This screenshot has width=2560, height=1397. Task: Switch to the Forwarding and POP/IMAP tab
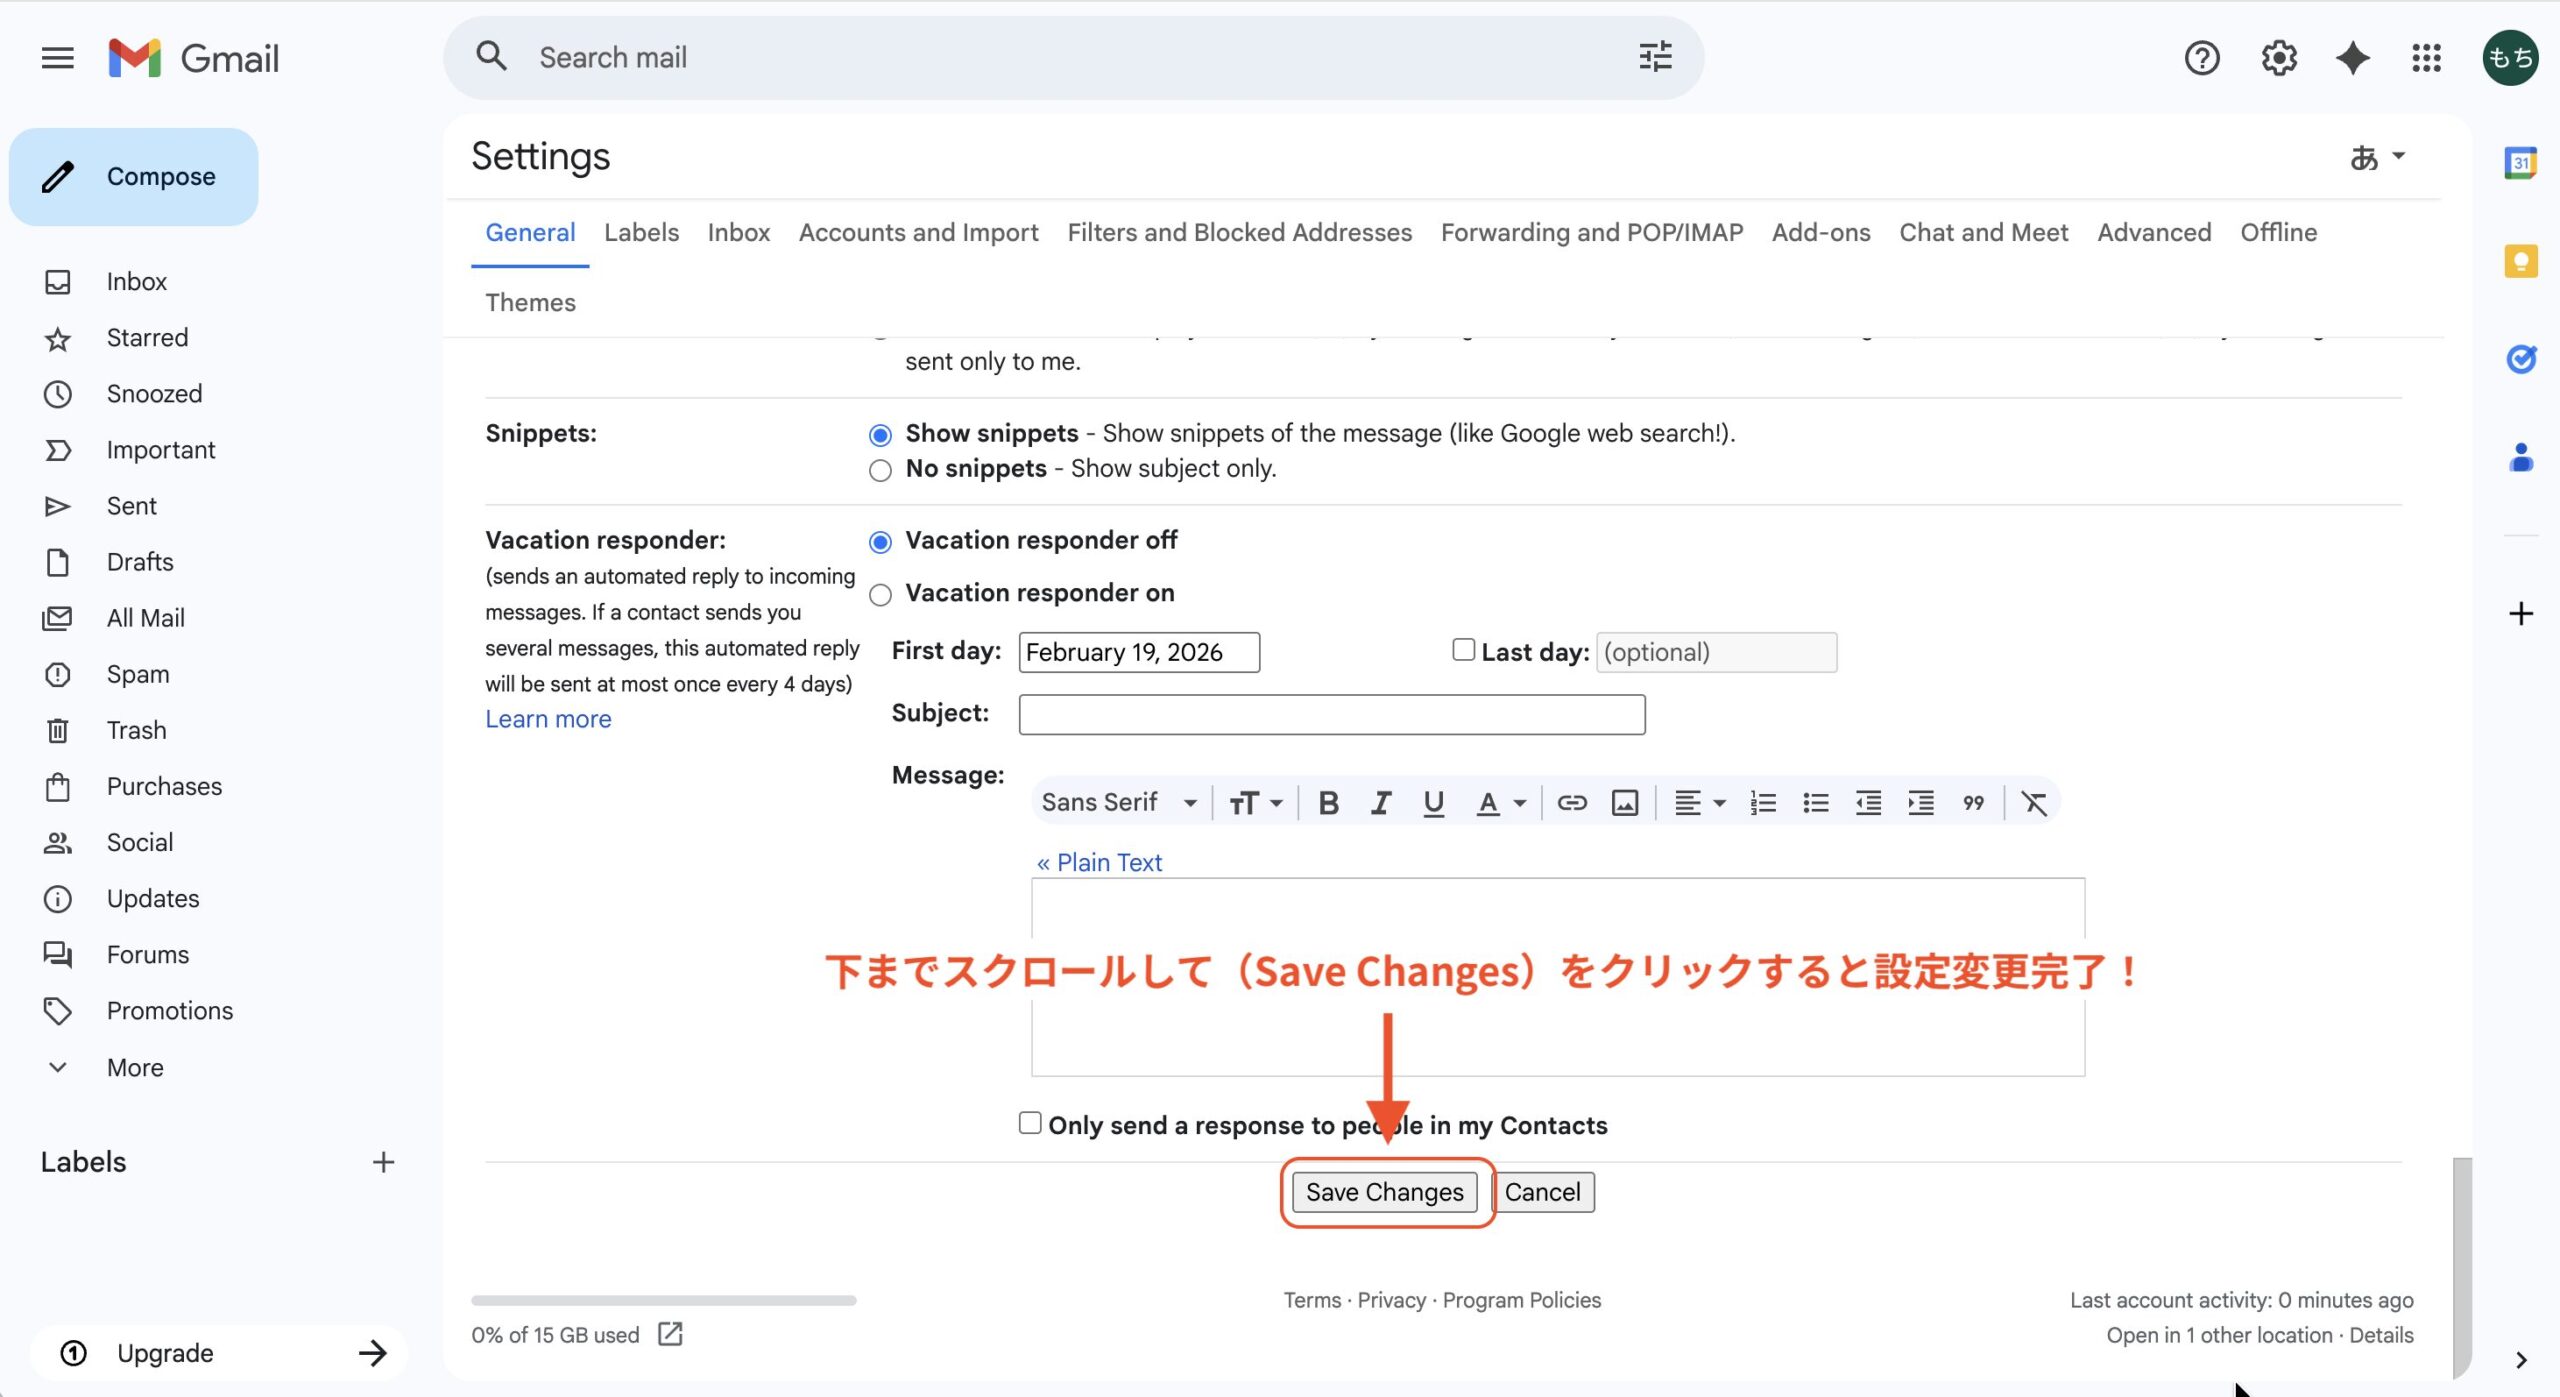(x=1591, y=232)
